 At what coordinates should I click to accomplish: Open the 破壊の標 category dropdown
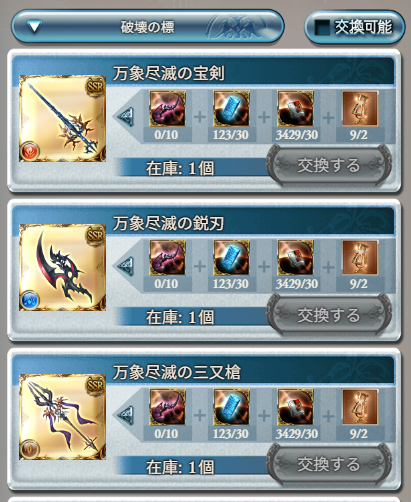click(147, 27)
